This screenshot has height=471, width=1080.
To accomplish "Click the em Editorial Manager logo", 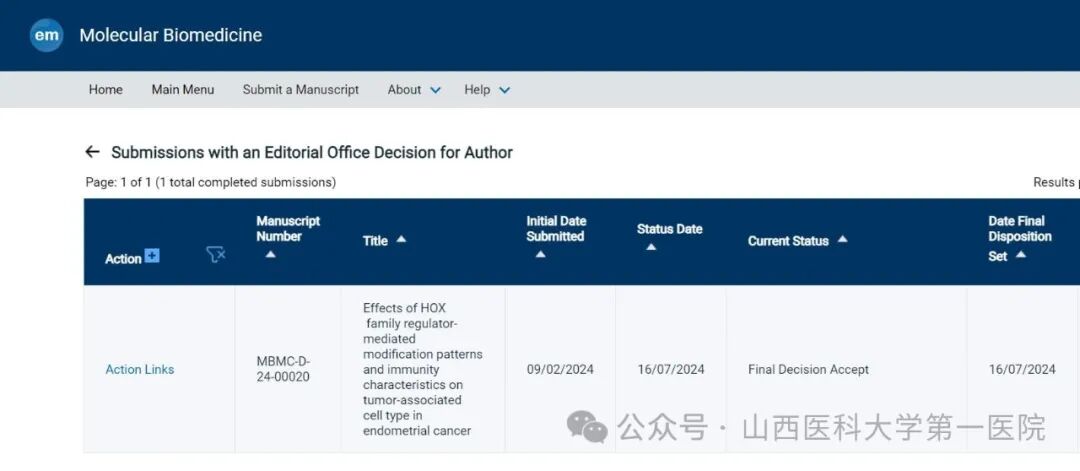I will click(x=47, y=35).
